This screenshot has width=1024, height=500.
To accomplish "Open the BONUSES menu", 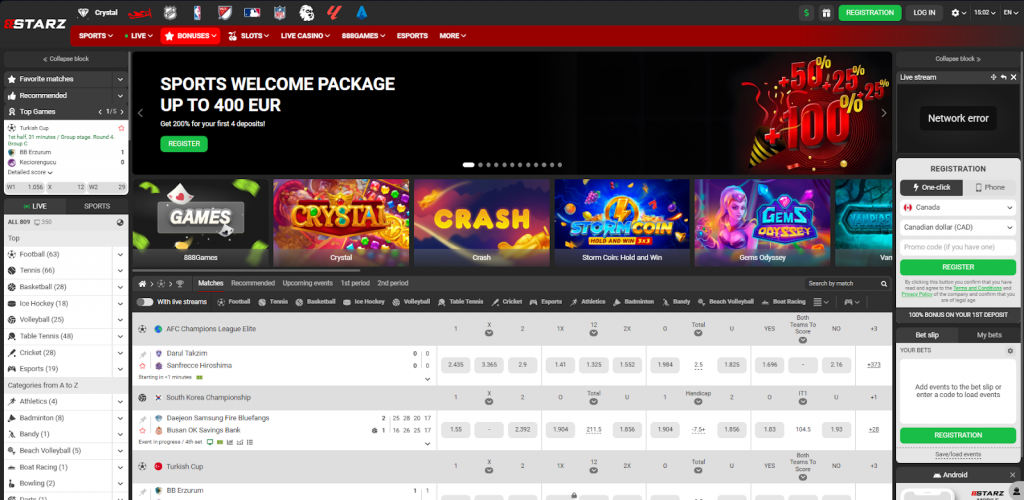I will coord(190,36).
